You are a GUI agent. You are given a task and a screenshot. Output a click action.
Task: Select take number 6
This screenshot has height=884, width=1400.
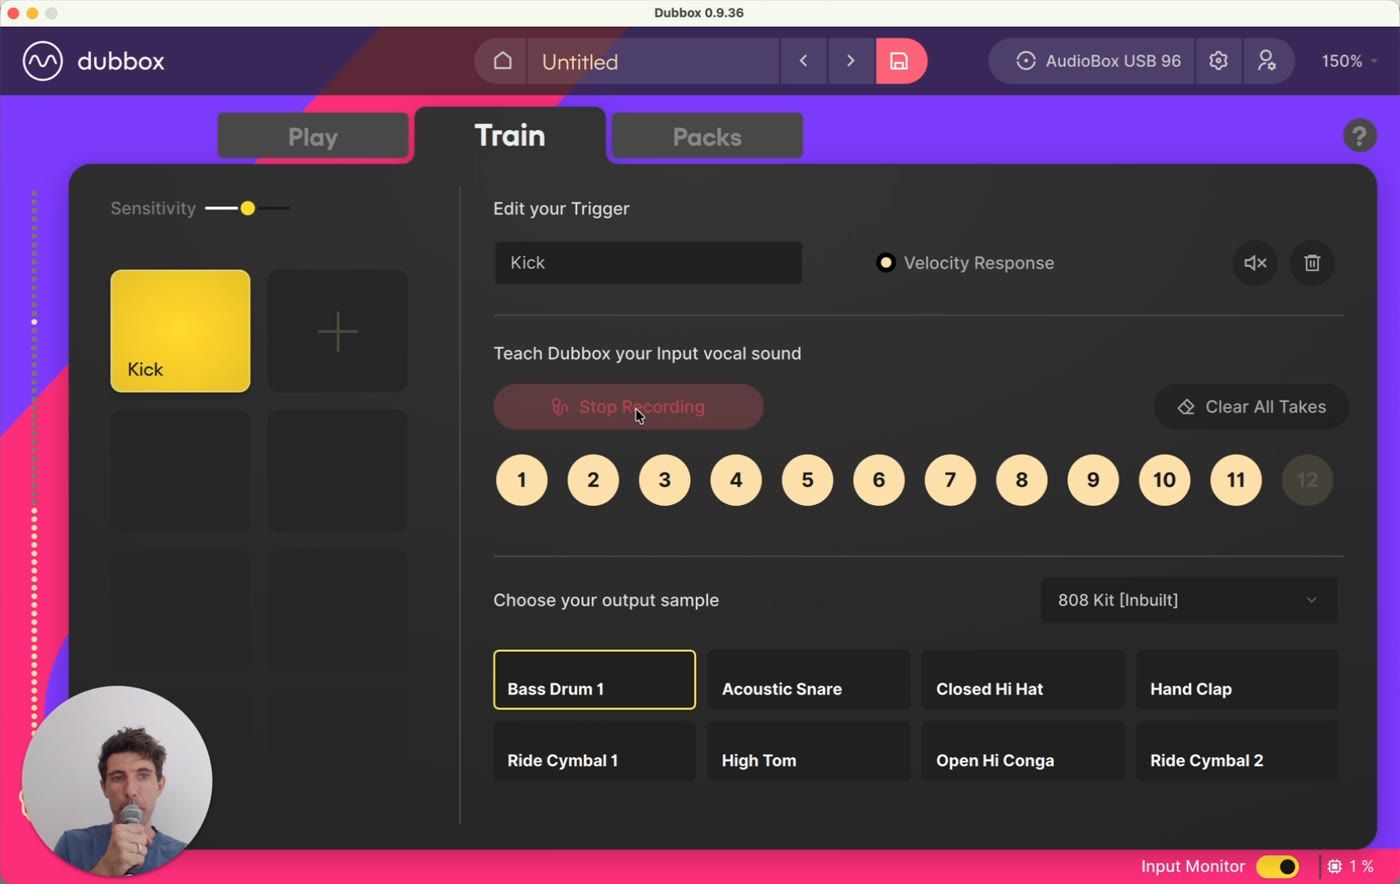(x=879, y=480)
